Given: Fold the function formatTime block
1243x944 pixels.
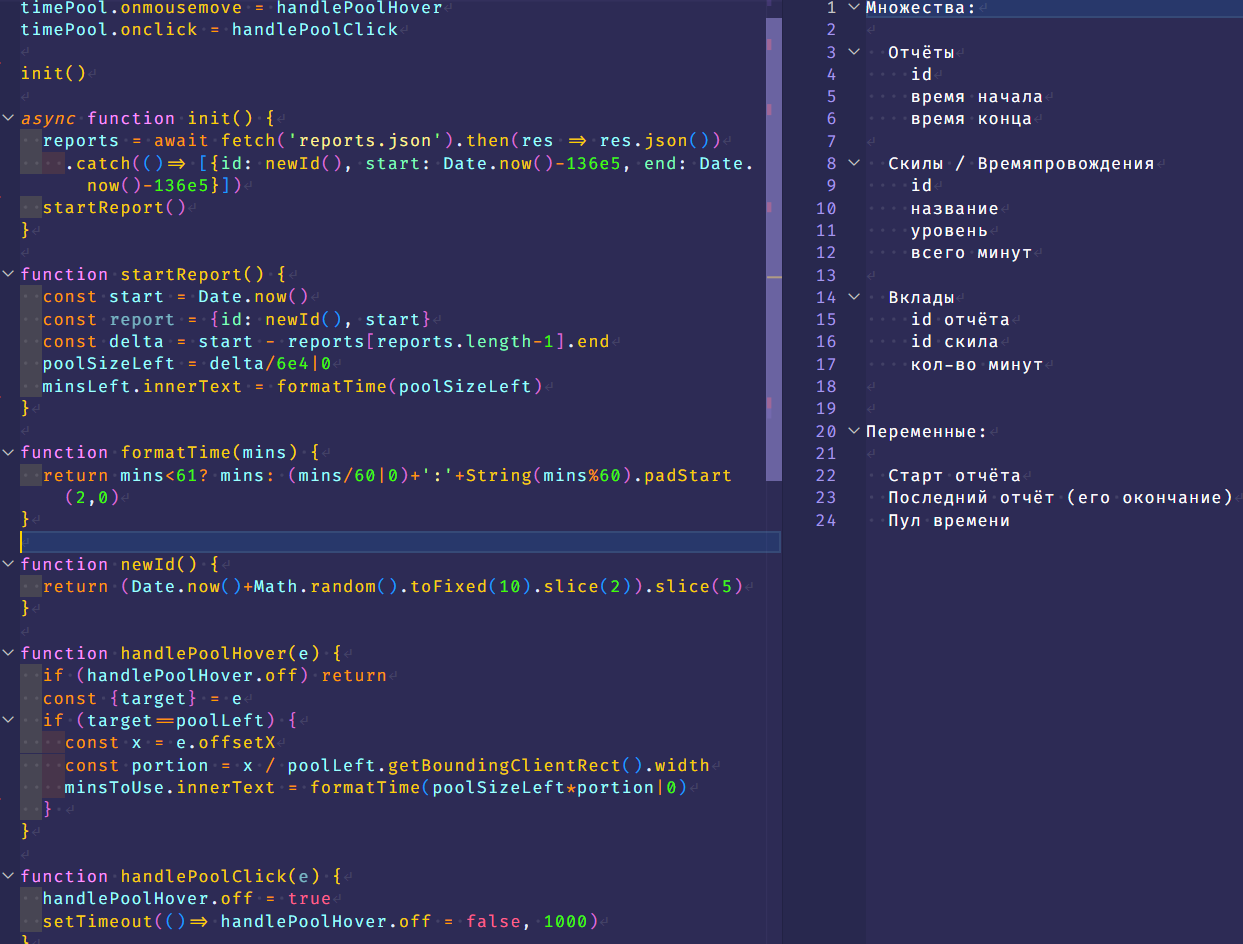Looking at the screenshot, I should (x=8, y=452).
